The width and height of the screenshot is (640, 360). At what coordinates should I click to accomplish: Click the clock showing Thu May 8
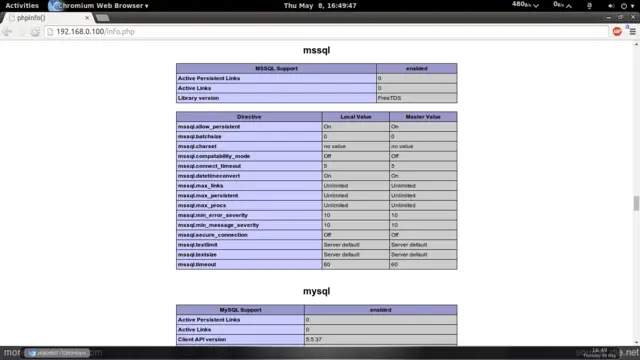coord(320,6)
